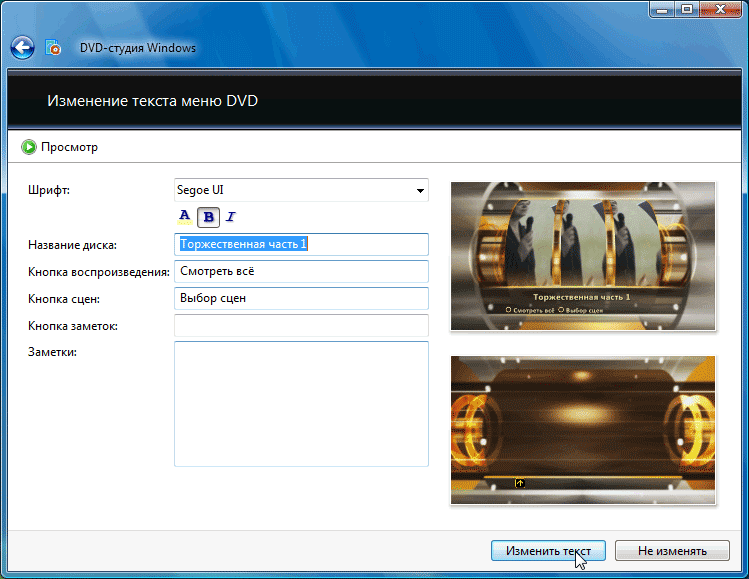Click the green Просмотр play icon
This screenshot has height=579, width=749.
pos(29,147)
